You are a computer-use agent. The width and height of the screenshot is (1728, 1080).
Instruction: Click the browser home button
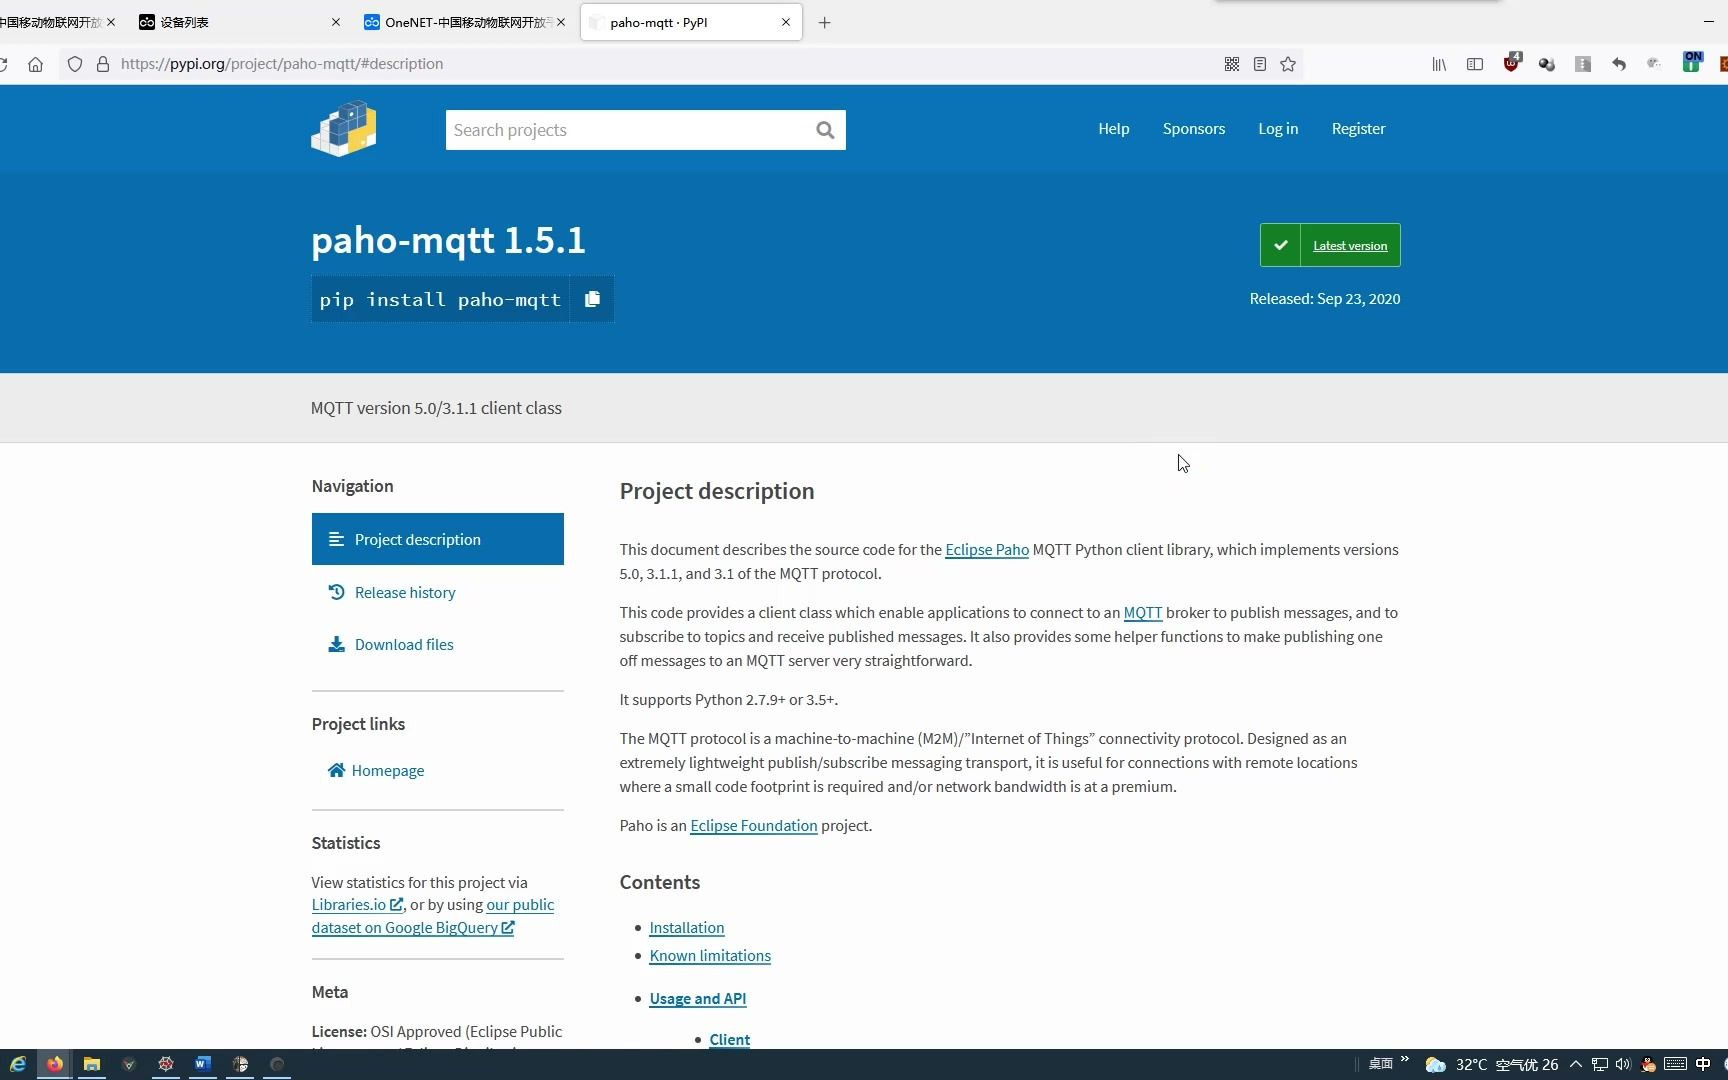coord(35,64)
